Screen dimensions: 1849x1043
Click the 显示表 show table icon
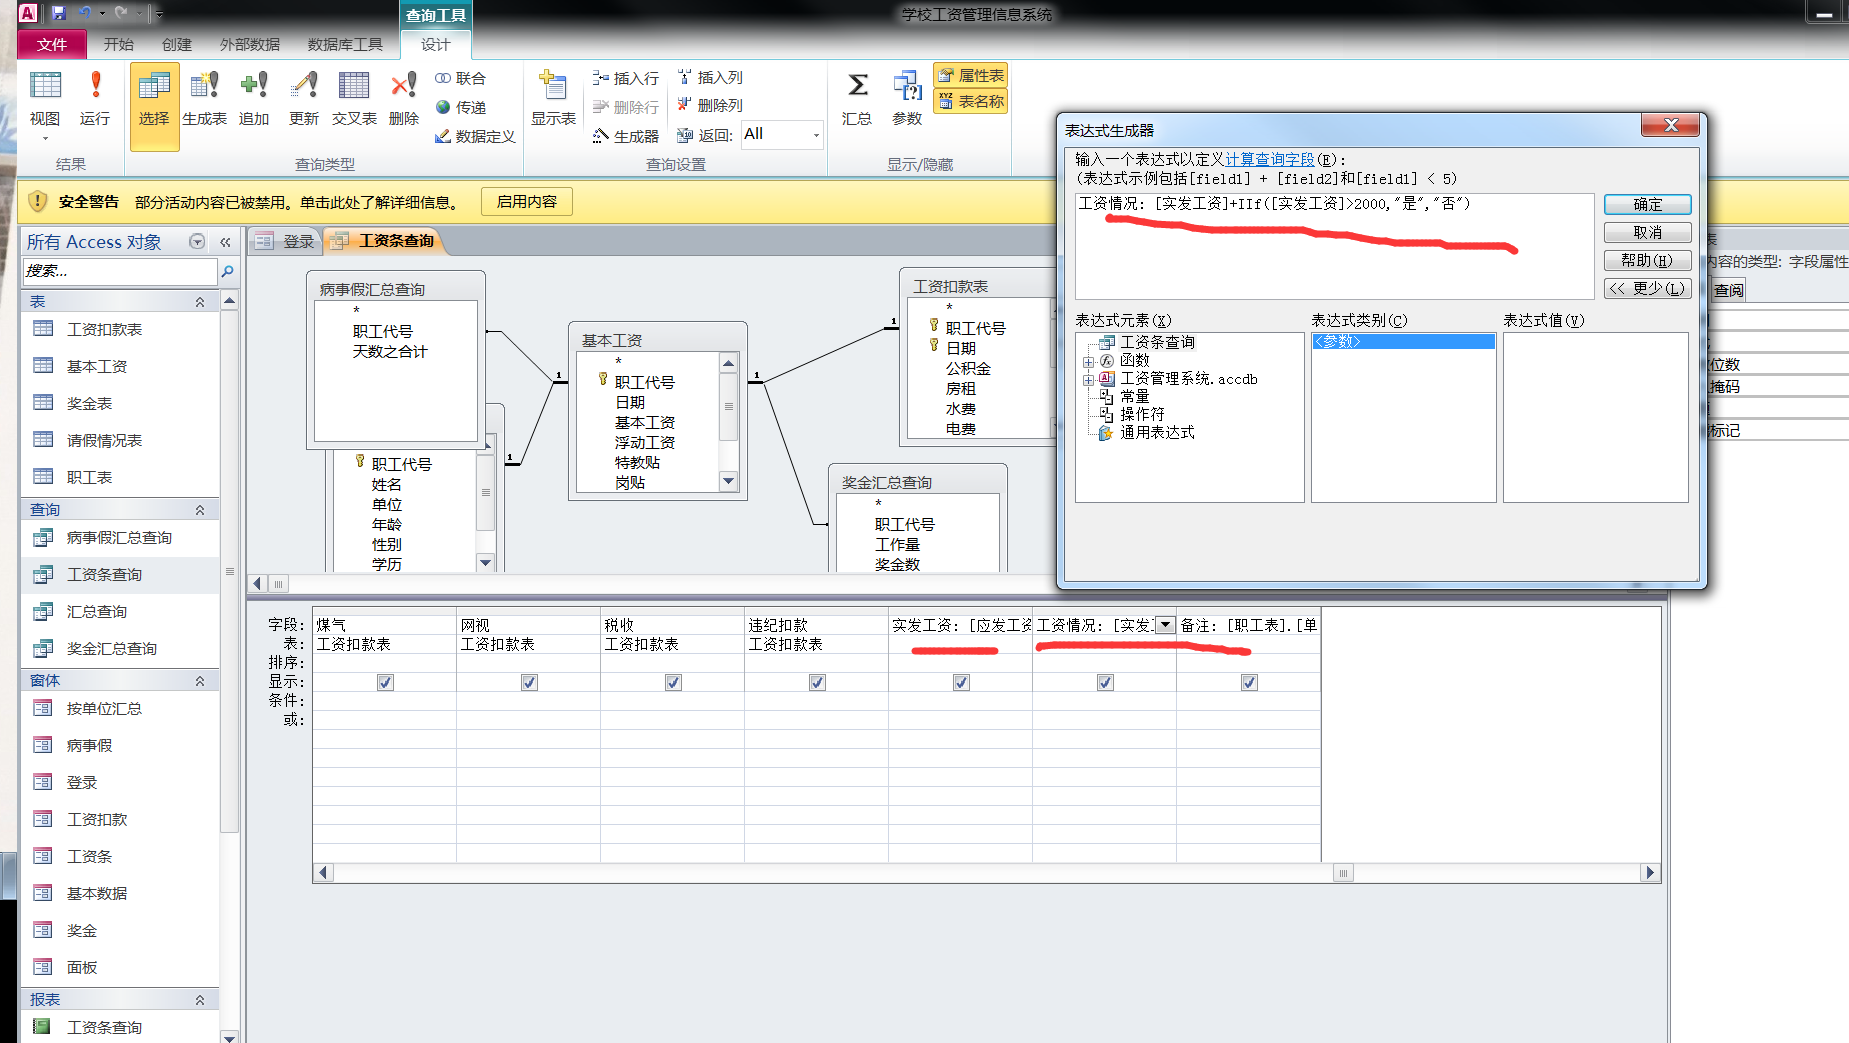(553, 100)
